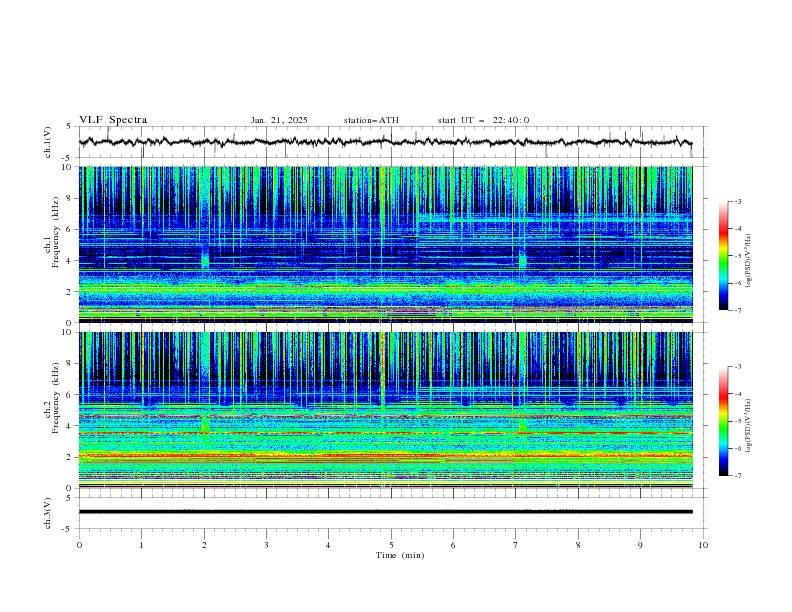Click the "-7" tick on ch.1 colorbar
Screen dimensions: 792x612
737,311
